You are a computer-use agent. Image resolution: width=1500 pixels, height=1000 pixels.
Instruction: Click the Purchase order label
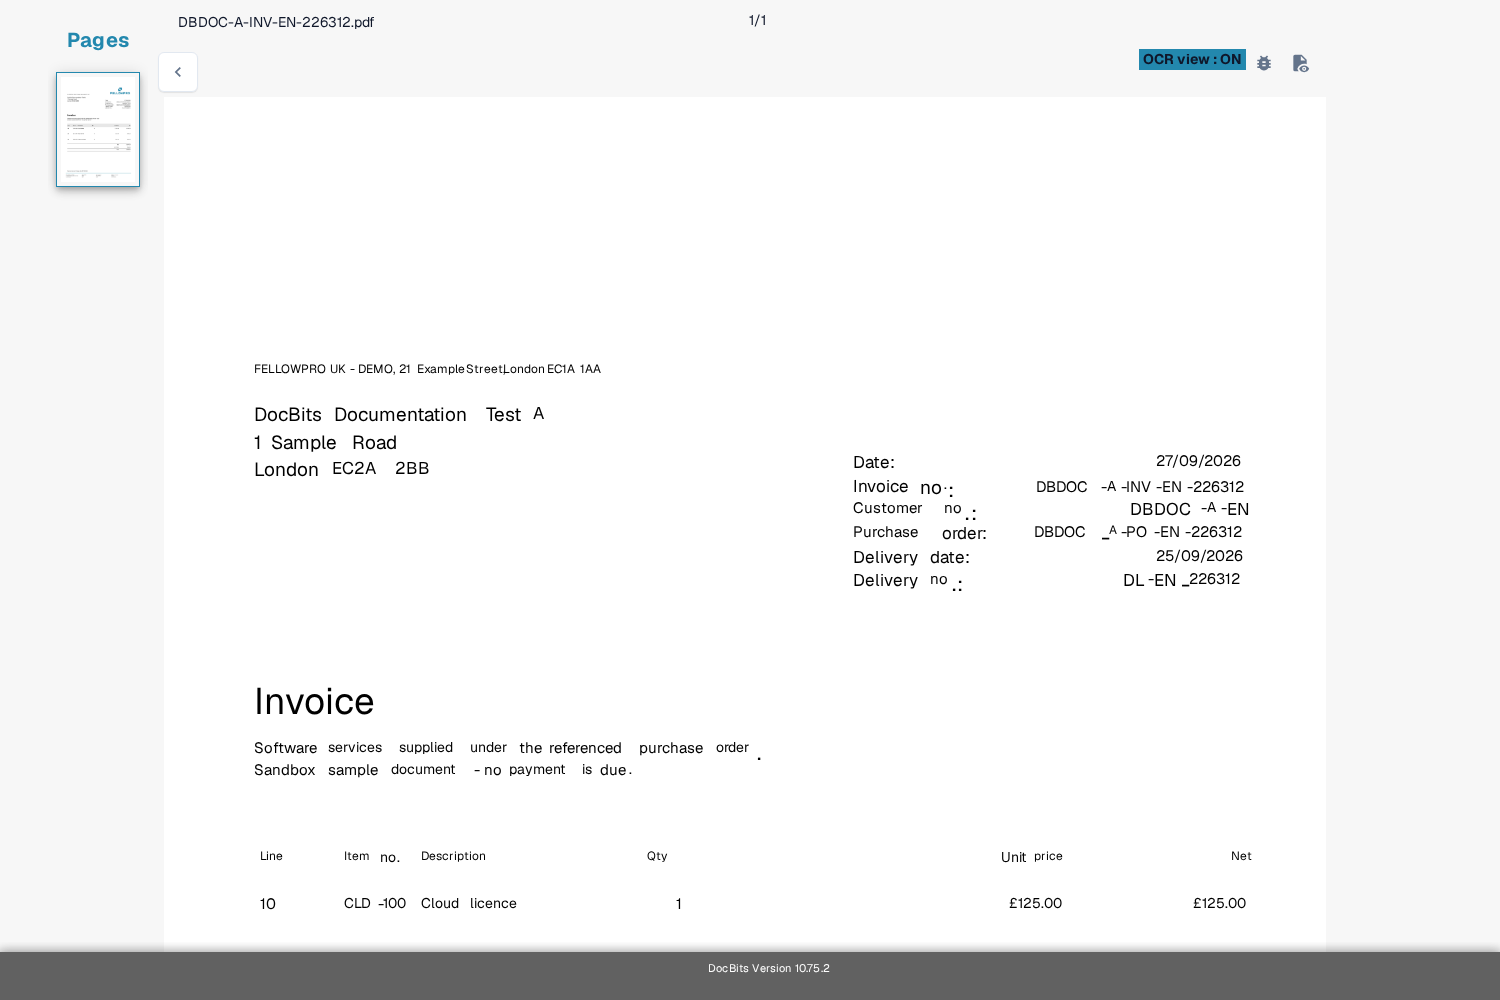click(920, 533)
